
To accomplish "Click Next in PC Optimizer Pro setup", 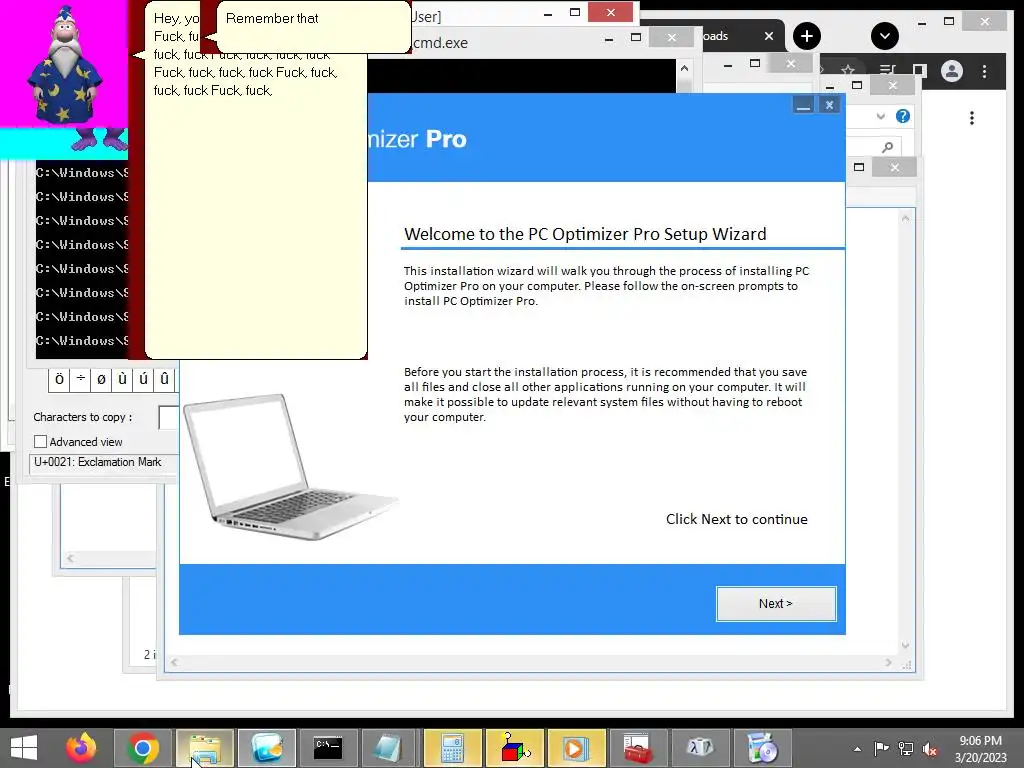I will click(776, 603).
